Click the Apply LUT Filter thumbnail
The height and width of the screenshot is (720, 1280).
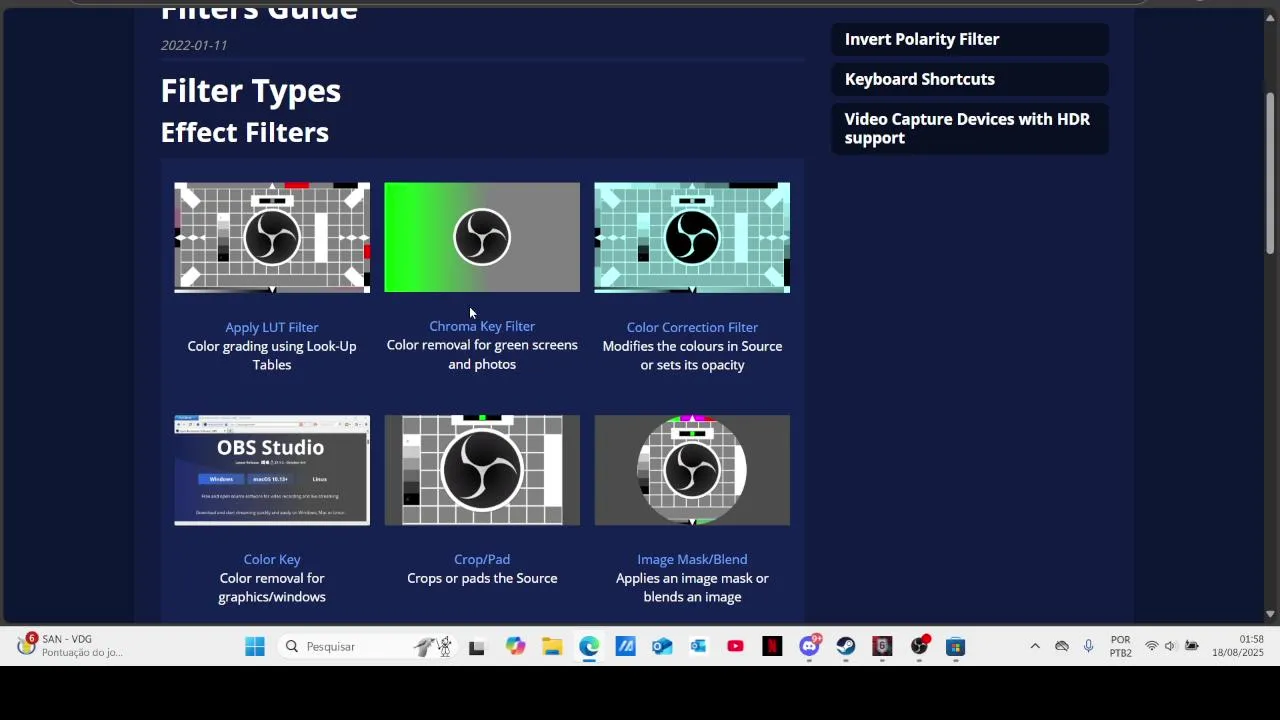click(272, 238)
